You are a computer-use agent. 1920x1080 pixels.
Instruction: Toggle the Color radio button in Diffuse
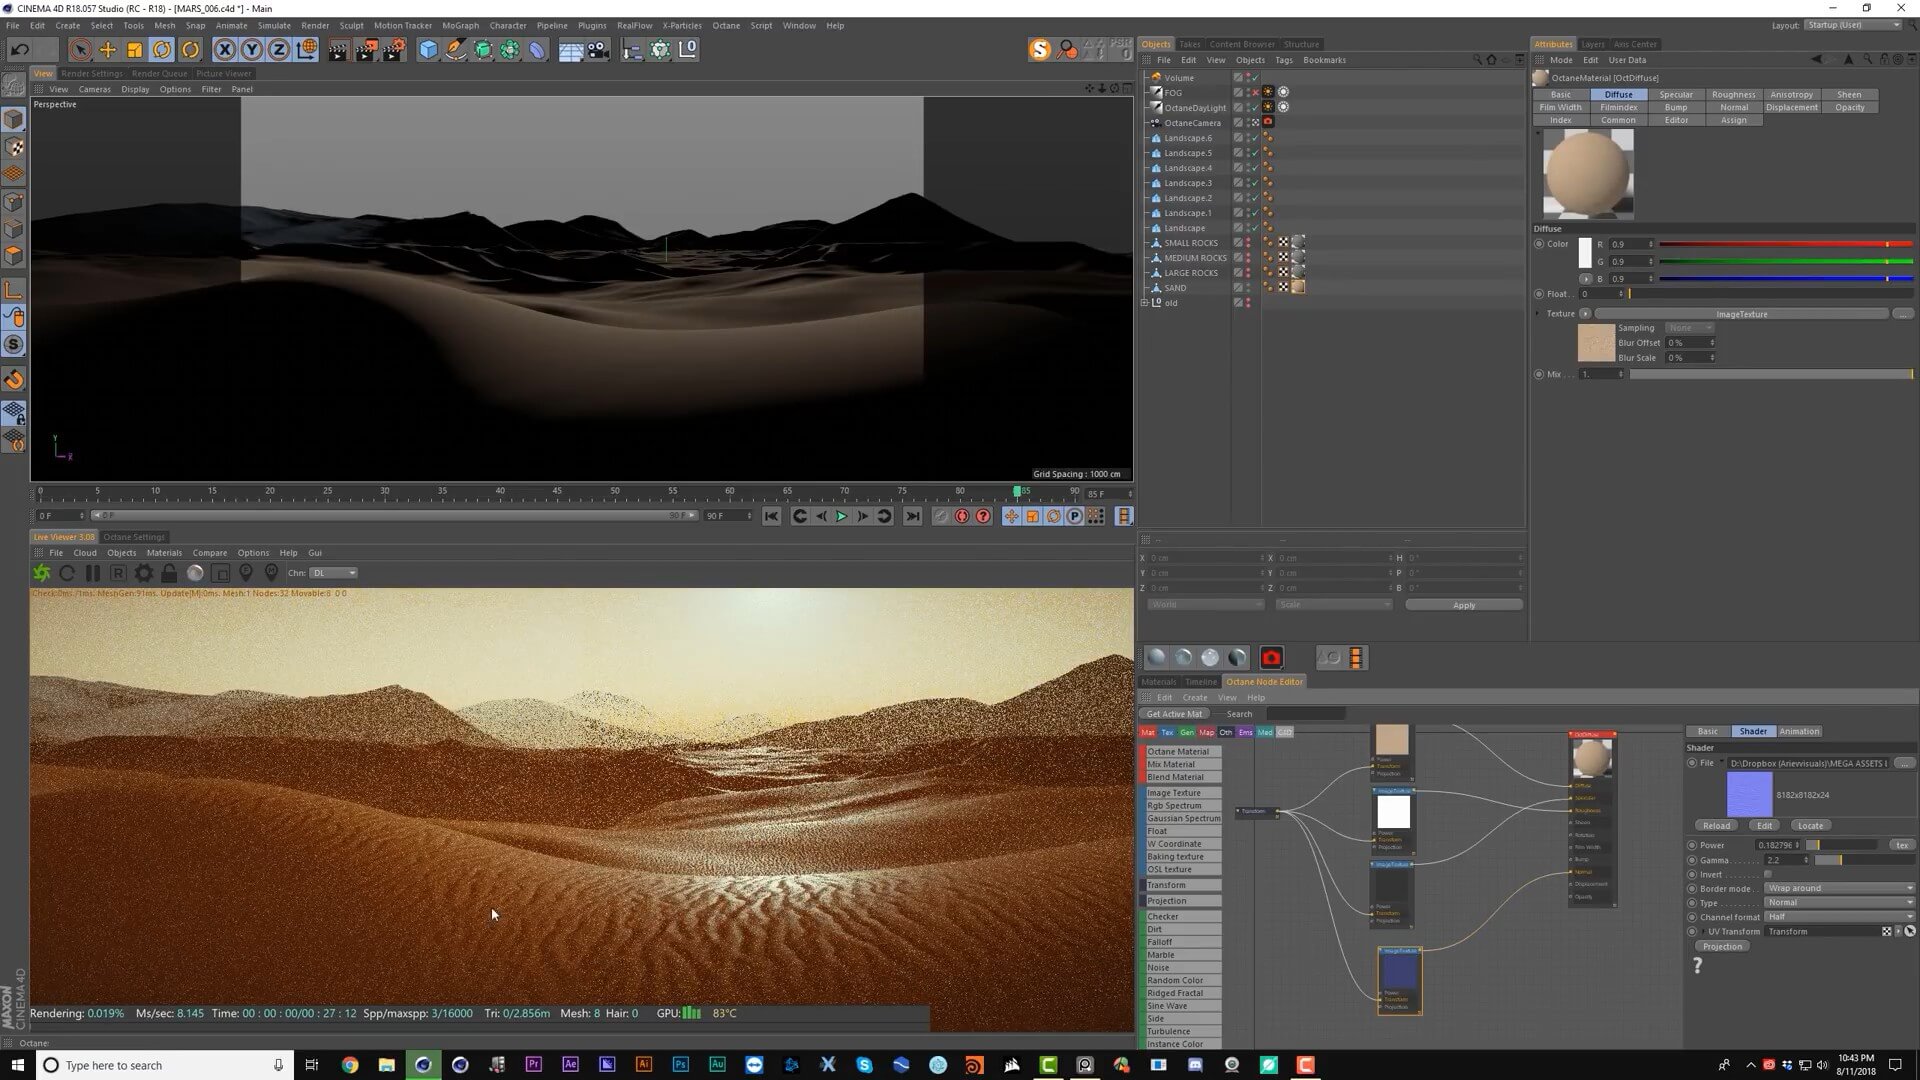click(x=1539, y=244)
